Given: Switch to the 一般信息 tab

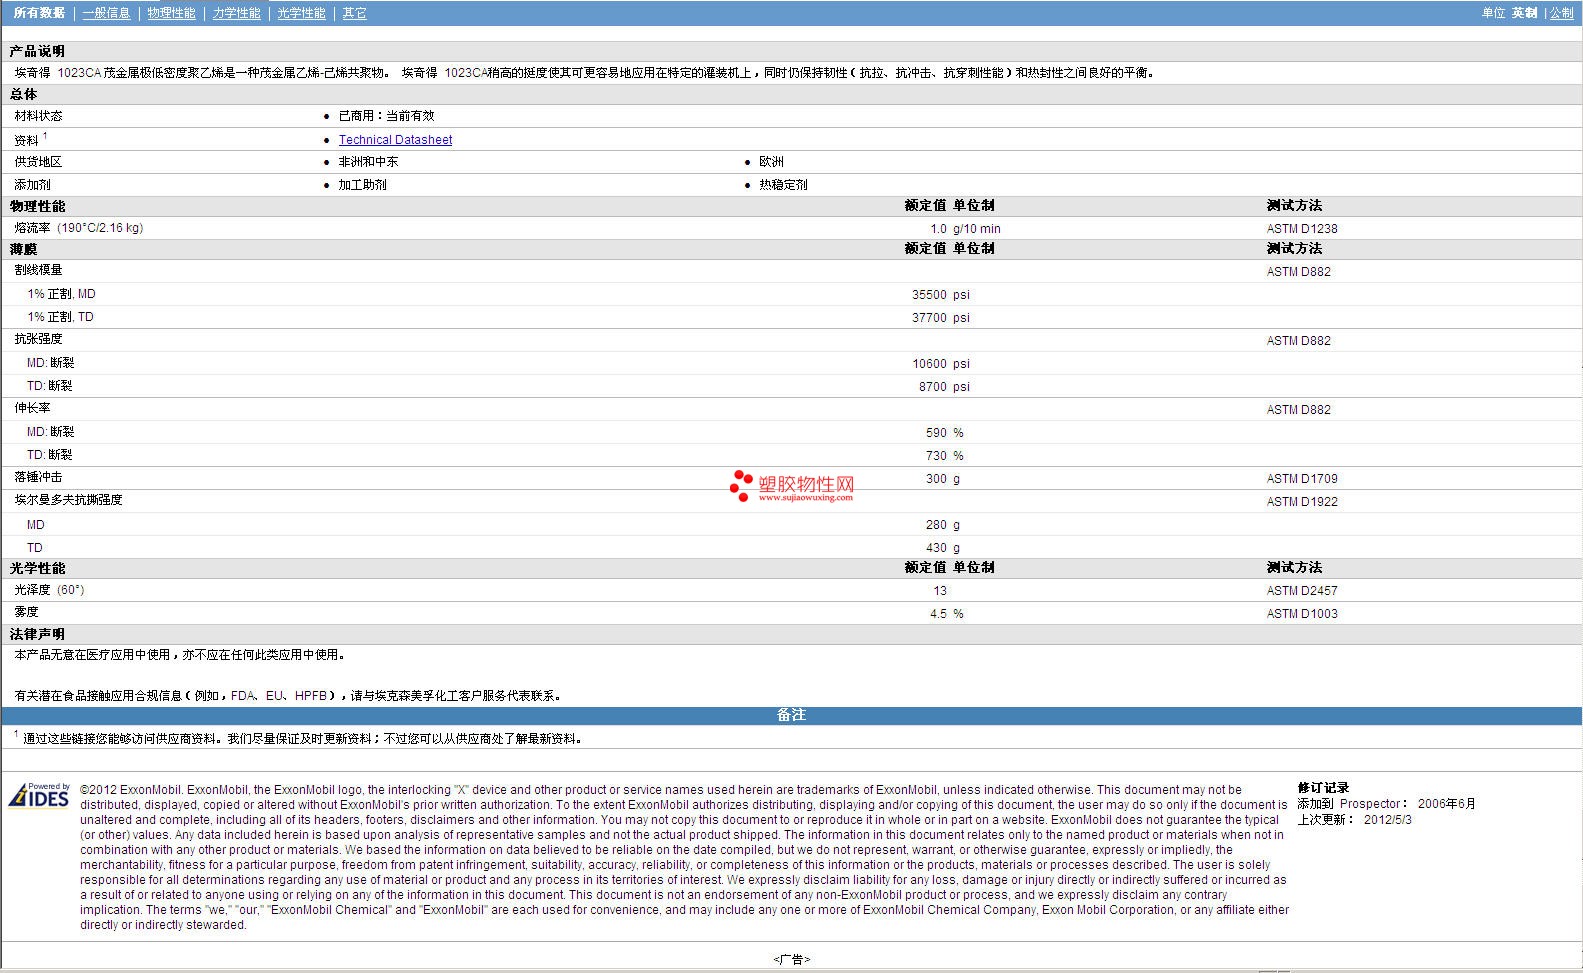Looking at the screenshot, I should [x=106, y=13].
